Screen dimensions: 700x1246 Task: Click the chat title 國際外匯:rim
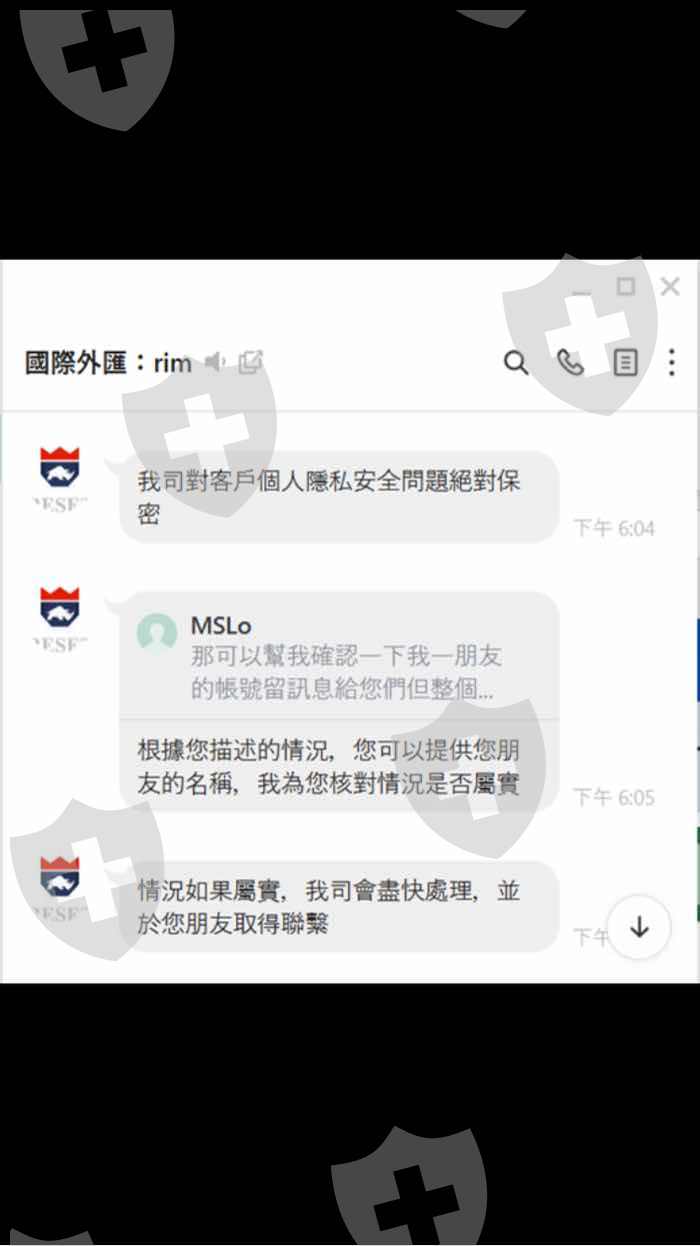(108, 362)
